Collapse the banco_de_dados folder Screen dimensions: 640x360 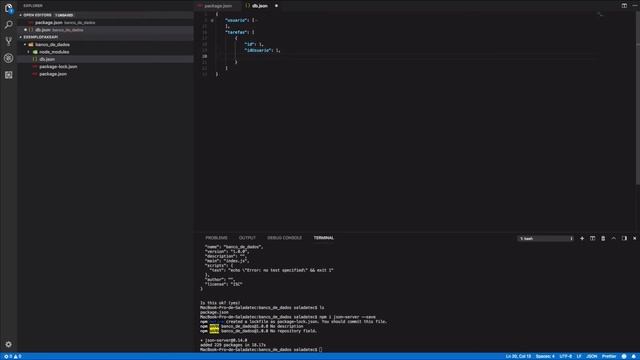[x=25, y=44]
